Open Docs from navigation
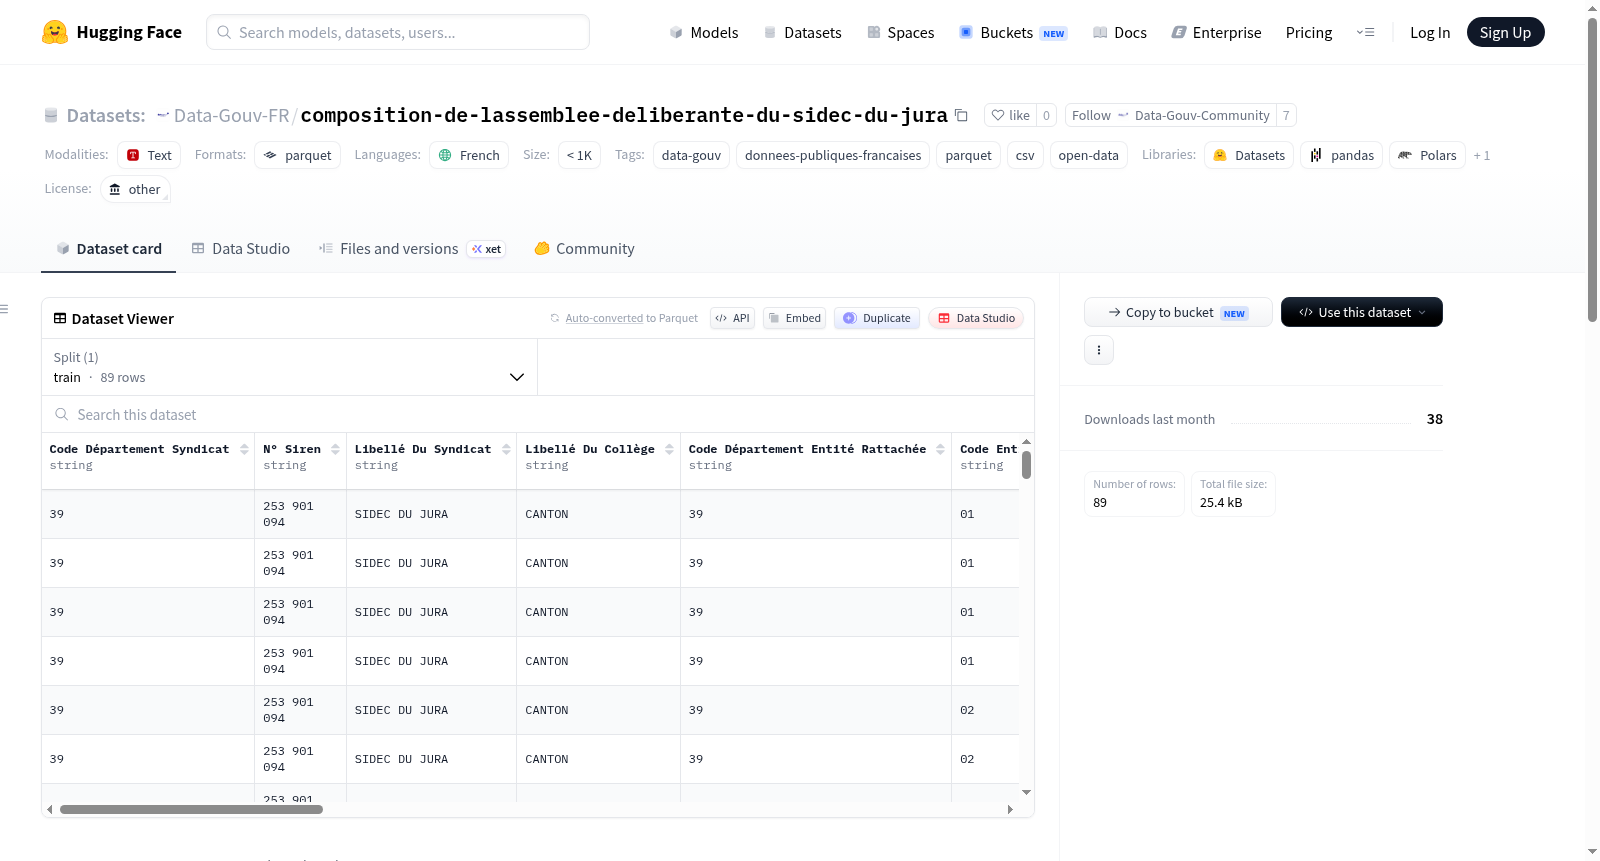 (1119, 32)
